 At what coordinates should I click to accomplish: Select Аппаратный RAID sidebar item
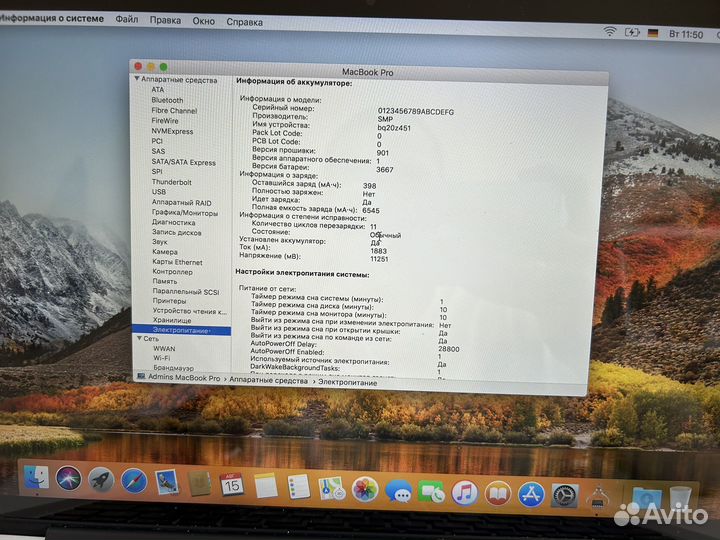point(182,202)
